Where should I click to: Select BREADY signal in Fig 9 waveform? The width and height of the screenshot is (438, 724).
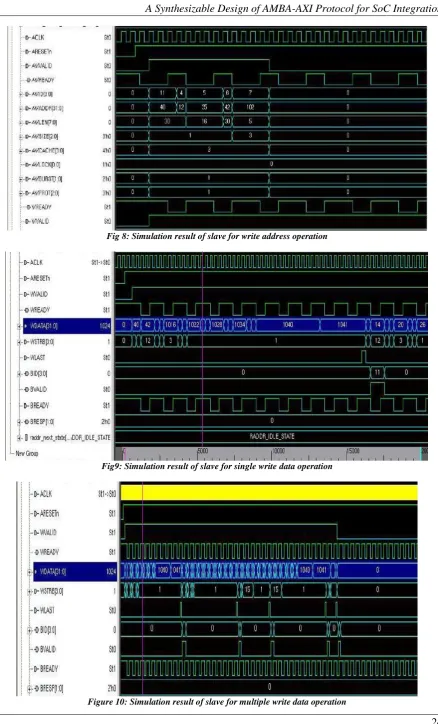[x=39, y=406]
